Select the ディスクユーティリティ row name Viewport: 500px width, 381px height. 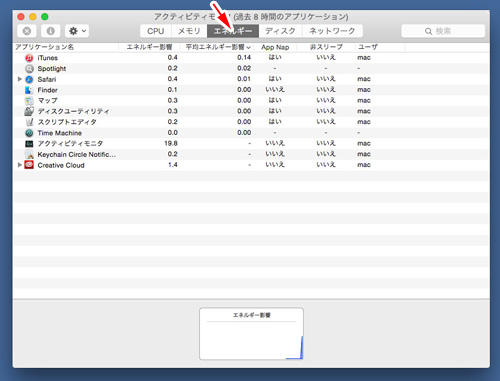(x=73, y=111)
